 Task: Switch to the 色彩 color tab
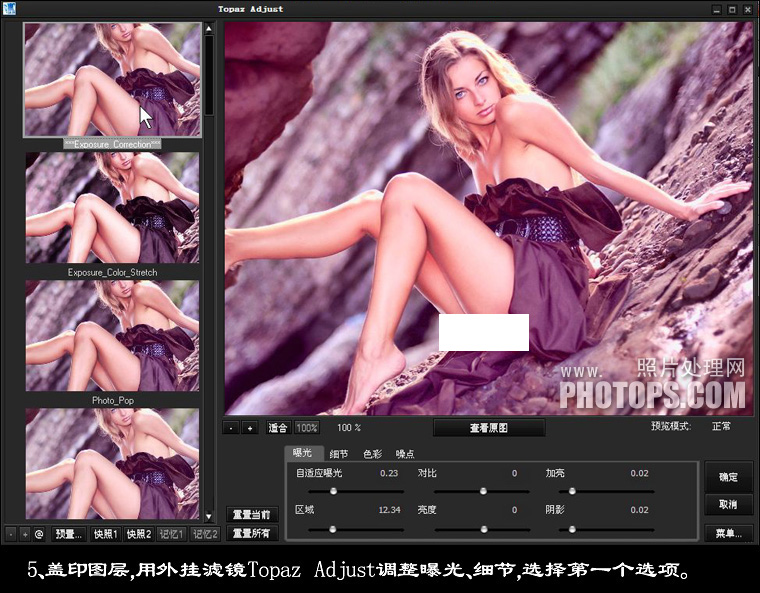[x=372, y=454]
